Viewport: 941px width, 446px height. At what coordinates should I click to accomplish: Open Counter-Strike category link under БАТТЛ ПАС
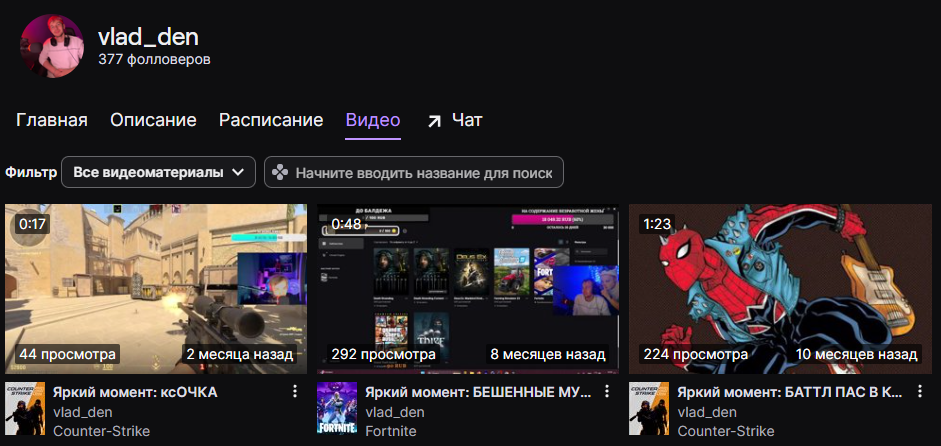tap(726, 431)
